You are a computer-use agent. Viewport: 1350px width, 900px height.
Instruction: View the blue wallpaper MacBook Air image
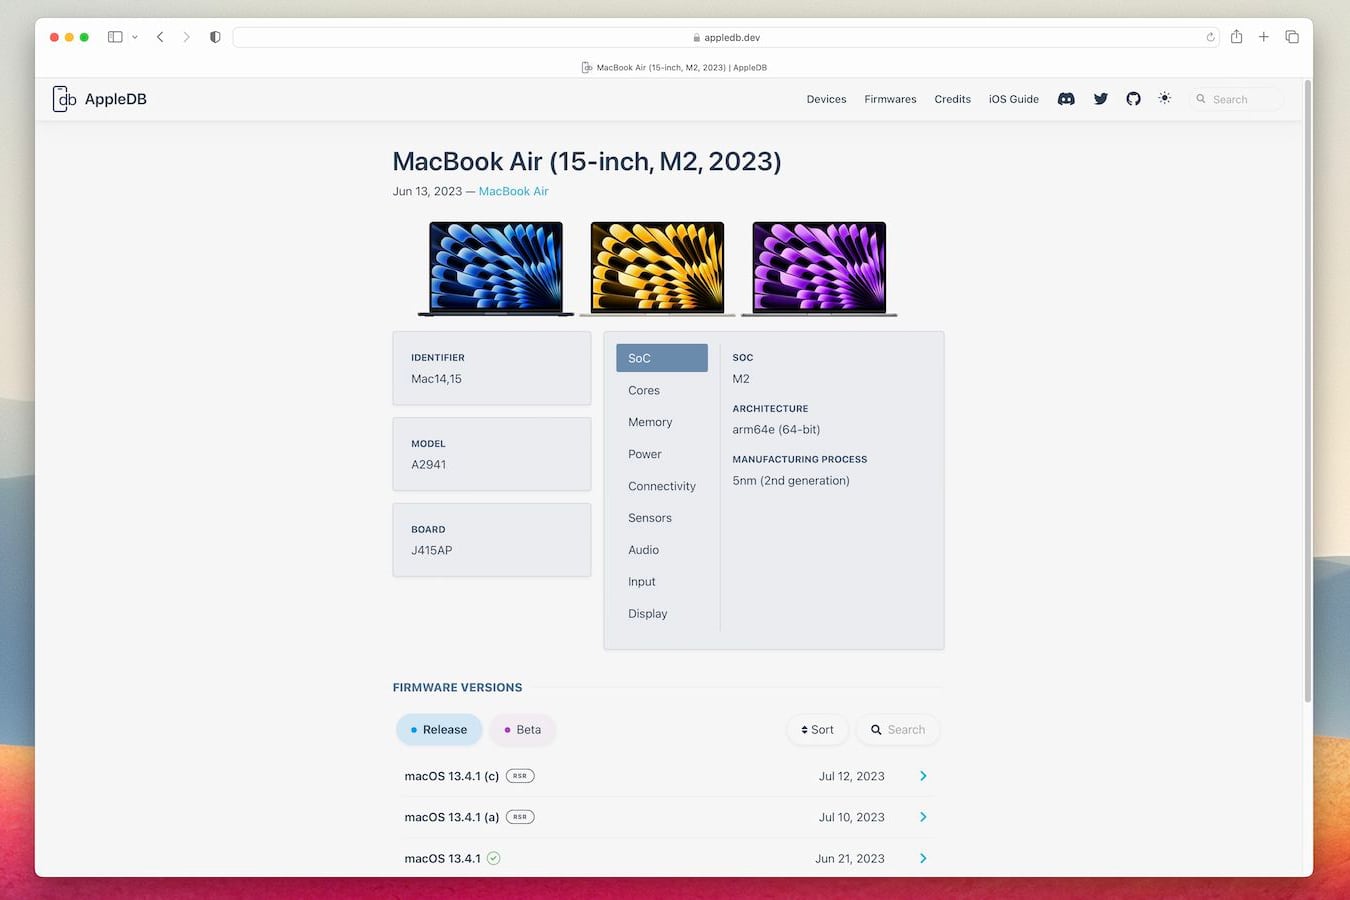[496, 269]
